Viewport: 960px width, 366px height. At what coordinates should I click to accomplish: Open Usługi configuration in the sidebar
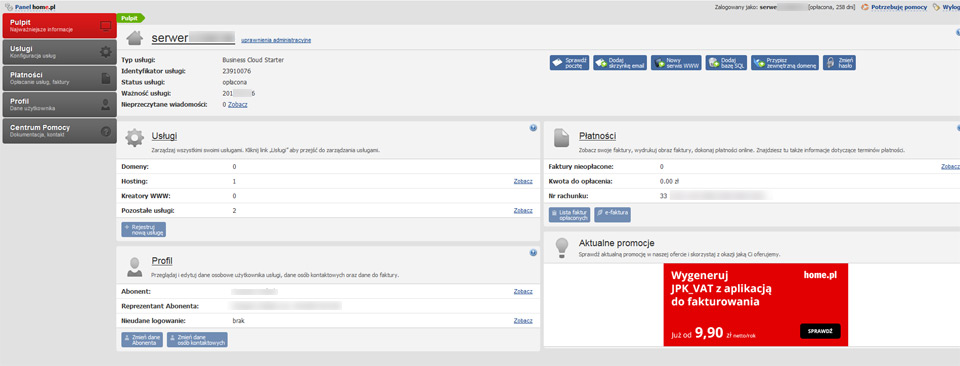click(59, 52)
